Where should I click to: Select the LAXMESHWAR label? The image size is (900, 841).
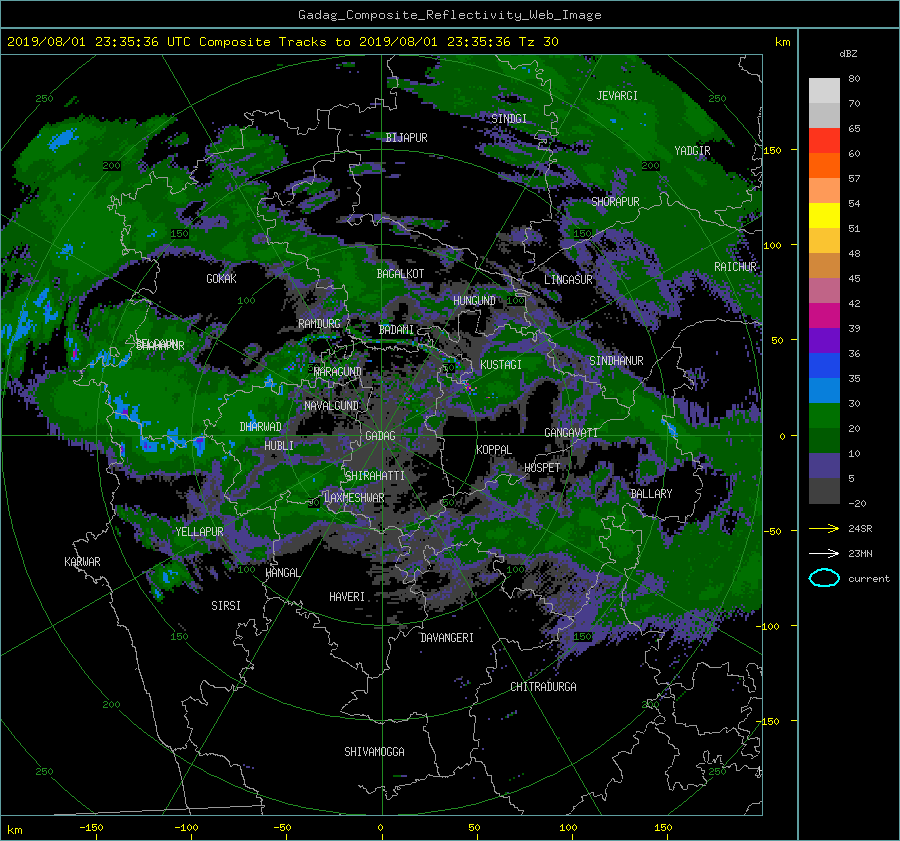pos(354,498)
